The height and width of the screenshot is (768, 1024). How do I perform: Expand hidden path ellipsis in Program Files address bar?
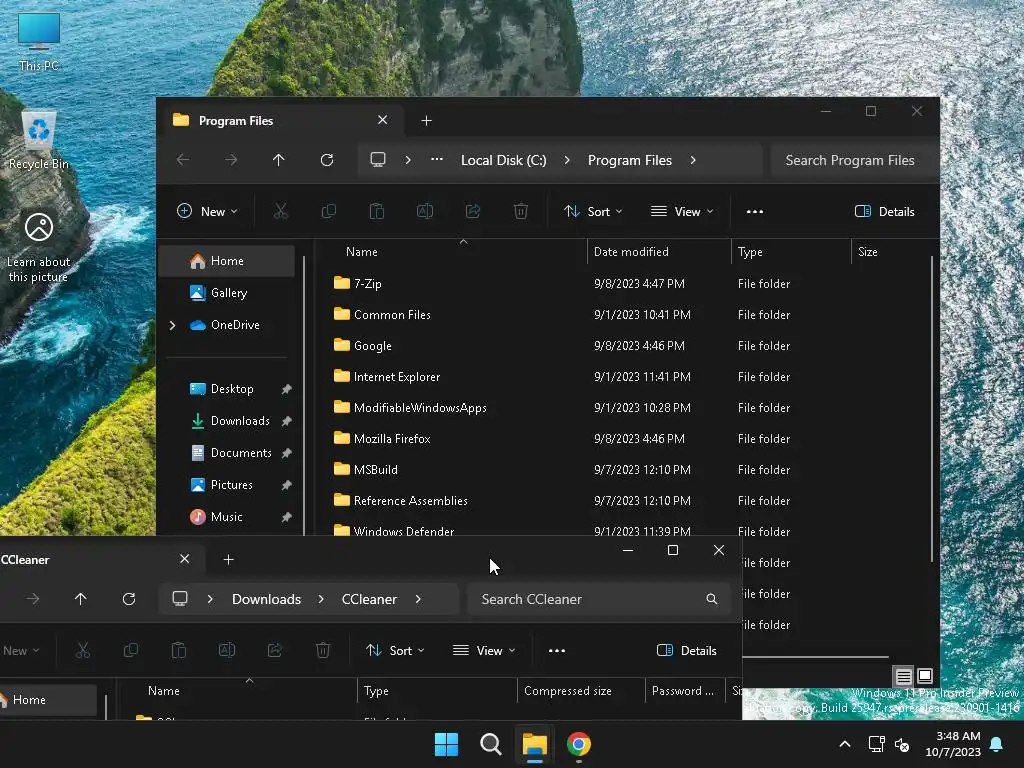pos(437,159)
